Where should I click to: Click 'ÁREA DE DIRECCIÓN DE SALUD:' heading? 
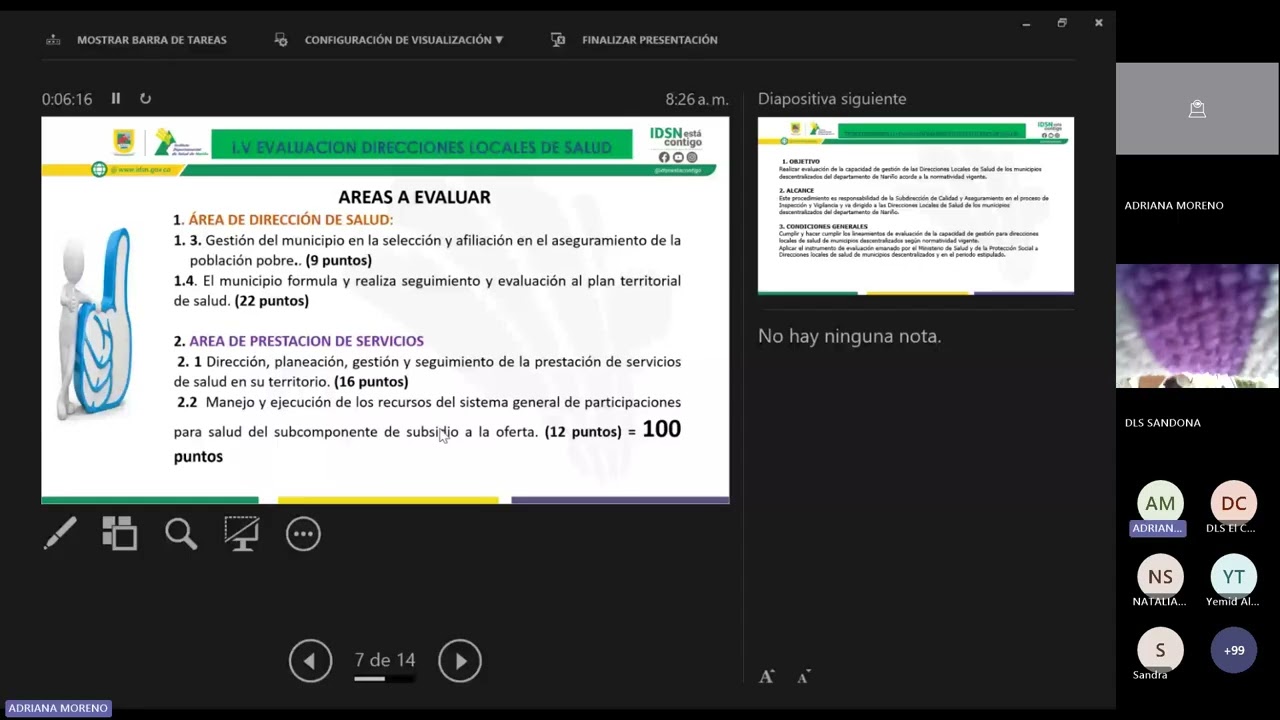291,220
